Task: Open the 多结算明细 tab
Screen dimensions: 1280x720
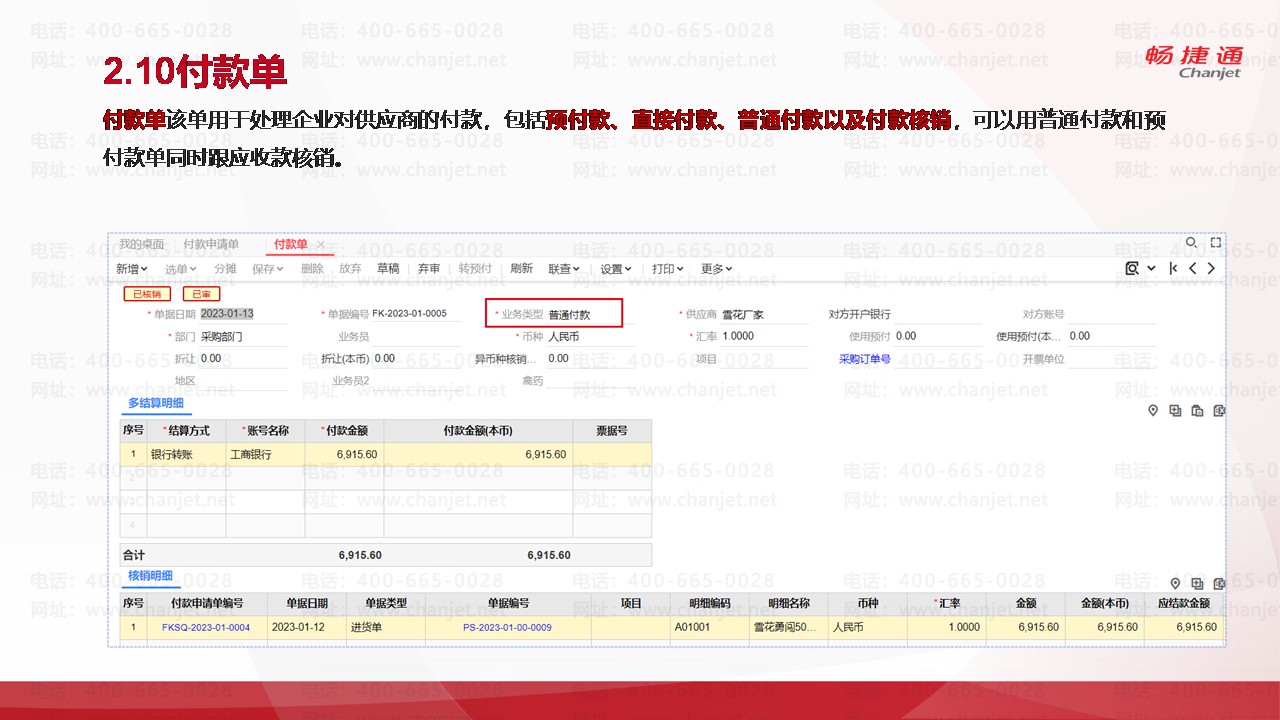Action: [155, 403]
